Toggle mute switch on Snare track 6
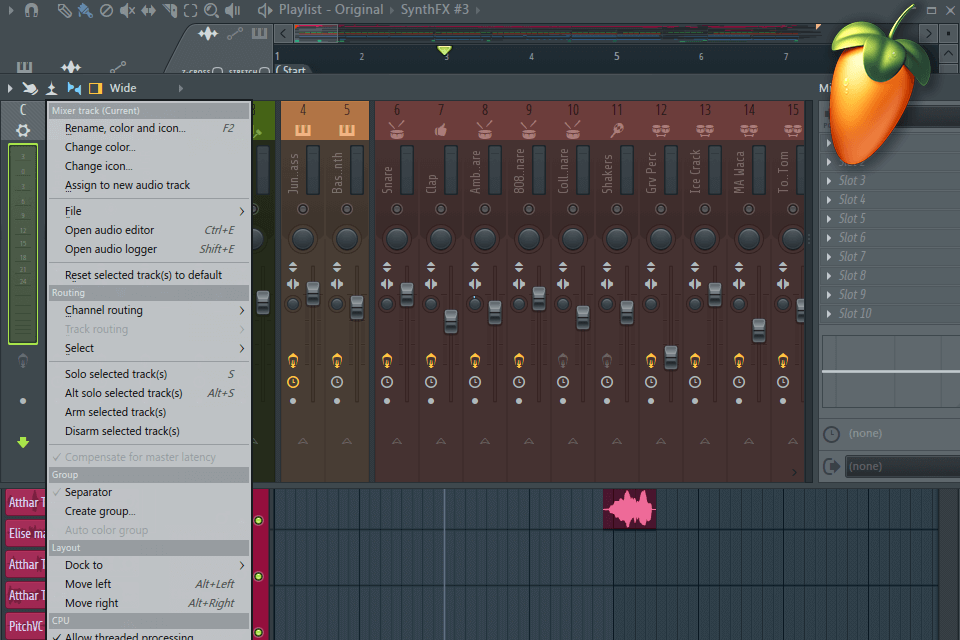 [x=397, y=209]
